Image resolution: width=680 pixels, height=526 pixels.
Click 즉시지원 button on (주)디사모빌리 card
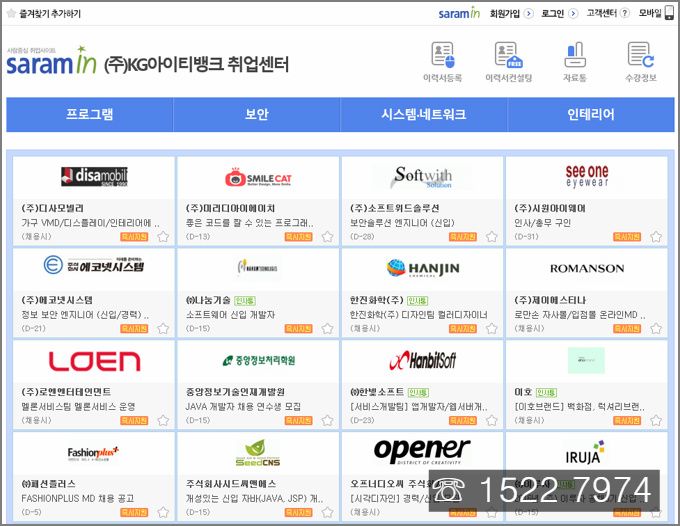[134, 237]
